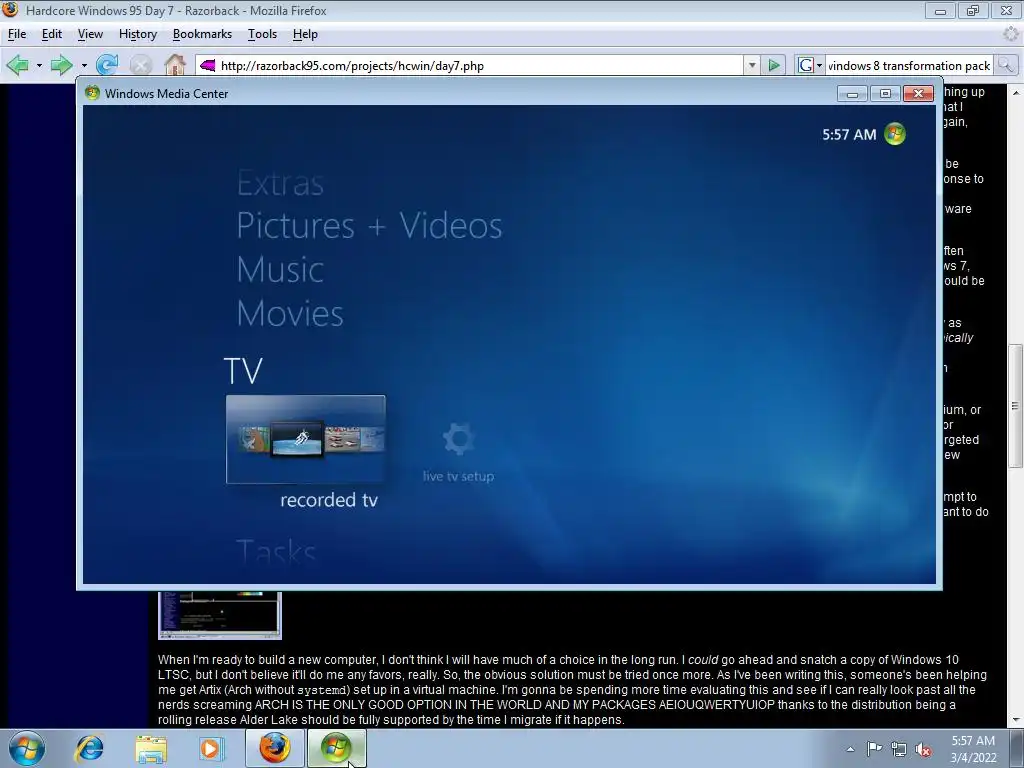Click the green Go arrow beside the URL
This screenshot has height=768, width=1024.
tap(774, 65)
